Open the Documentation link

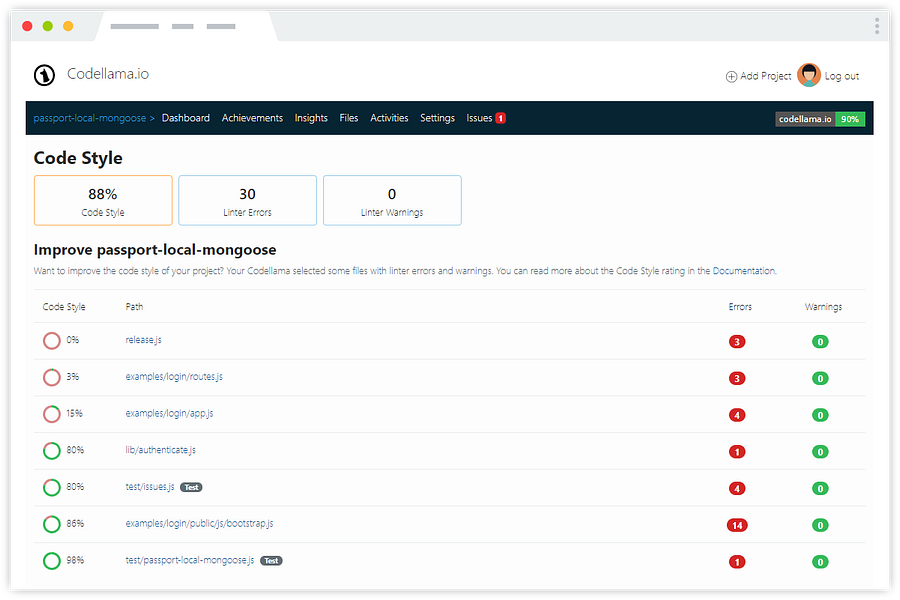(x=744, y=271)
